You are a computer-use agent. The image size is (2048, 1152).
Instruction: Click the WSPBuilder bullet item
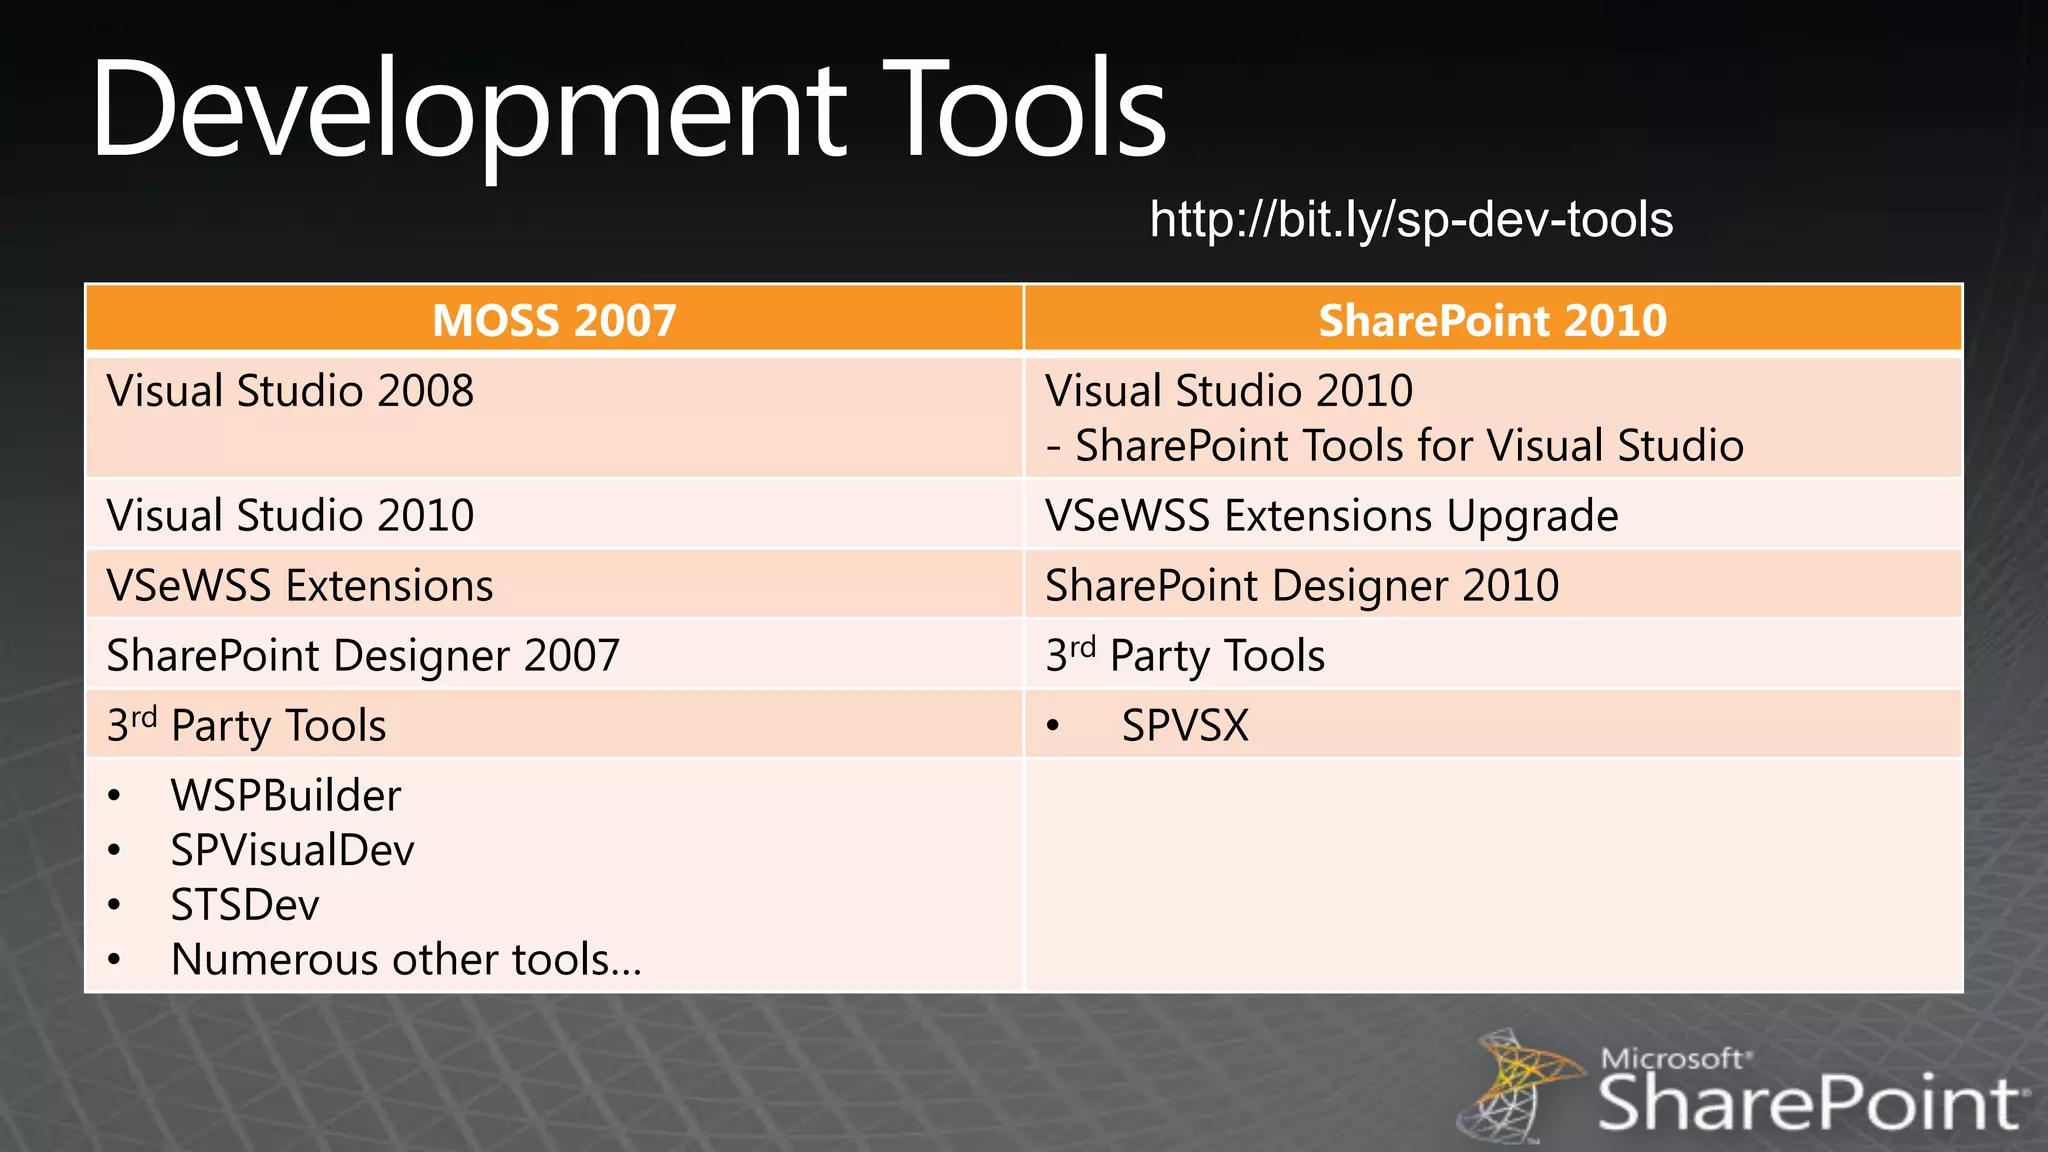(x=286, y=796)
